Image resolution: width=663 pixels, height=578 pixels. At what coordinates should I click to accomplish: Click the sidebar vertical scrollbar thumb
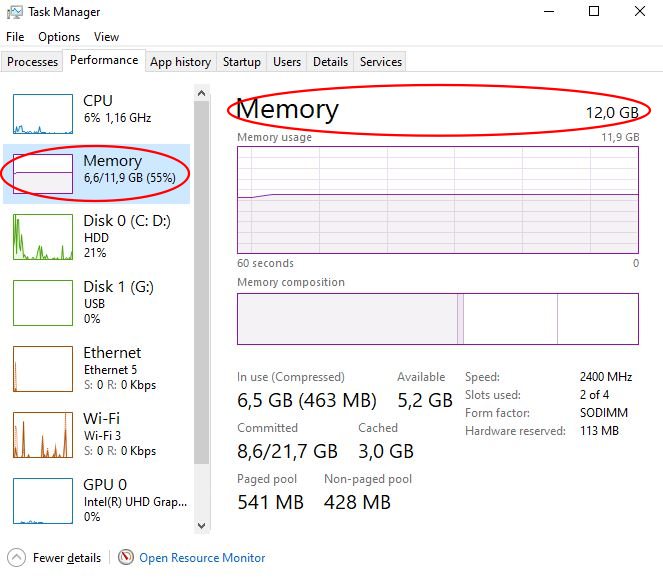pyautogui.click(x=202, y=282)
